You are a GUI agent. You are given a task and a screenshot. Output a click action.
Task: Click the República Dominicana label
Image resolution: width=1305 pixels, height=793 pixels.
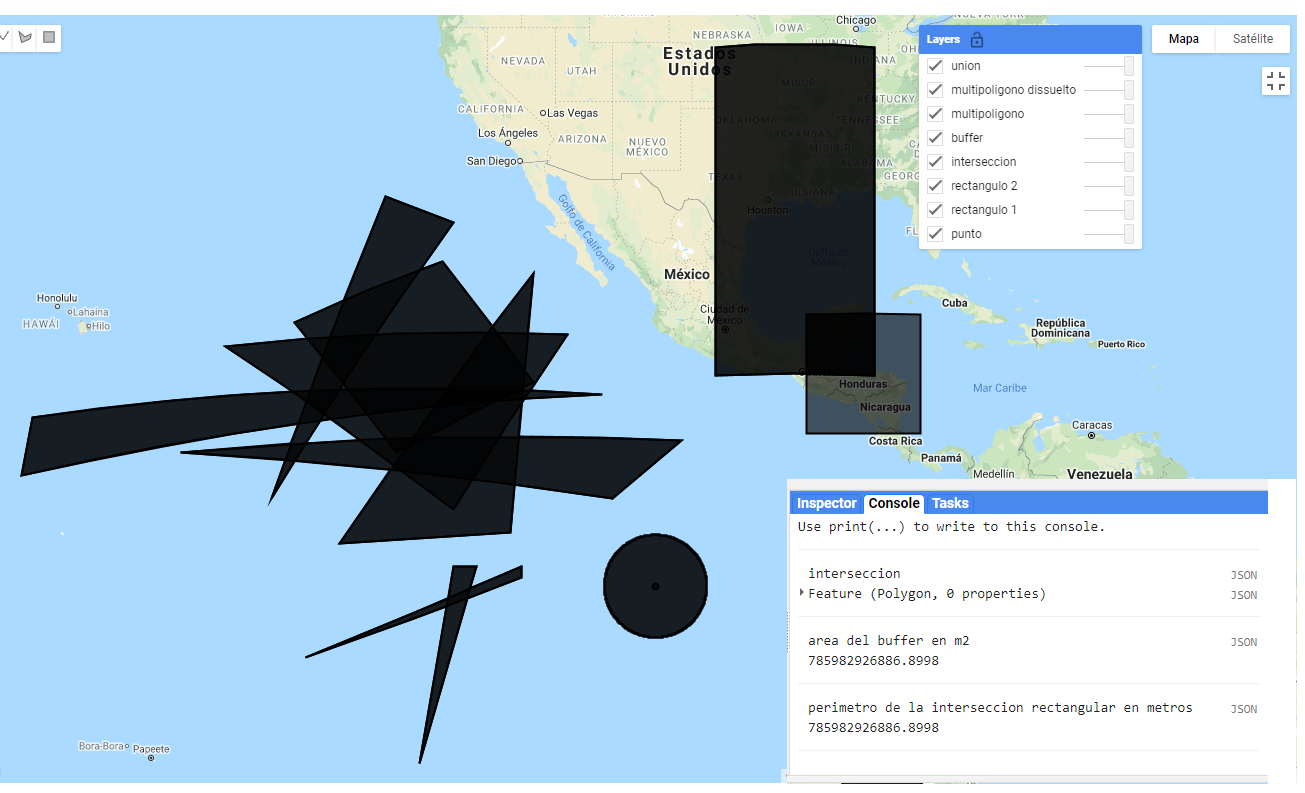click(x=1060, y=328)
